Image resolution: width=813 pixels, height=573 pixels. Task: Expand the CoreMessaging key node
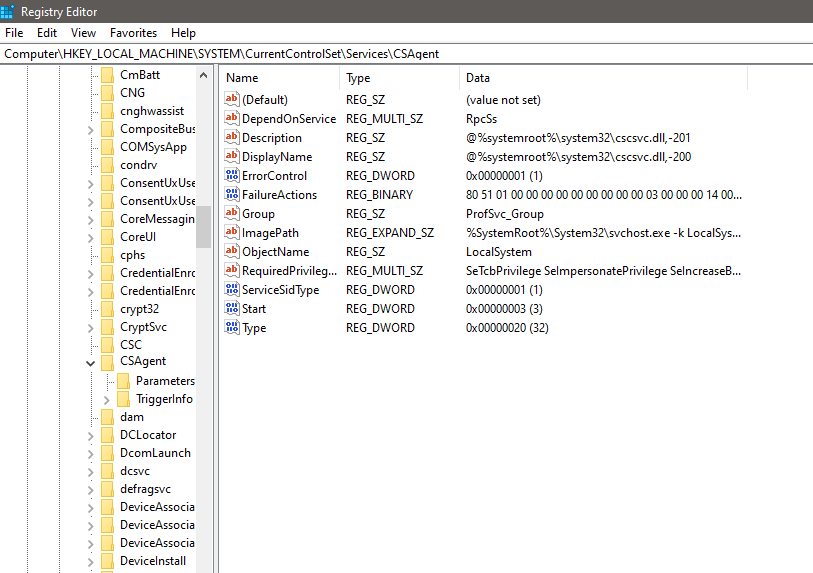tap(91, 220)
